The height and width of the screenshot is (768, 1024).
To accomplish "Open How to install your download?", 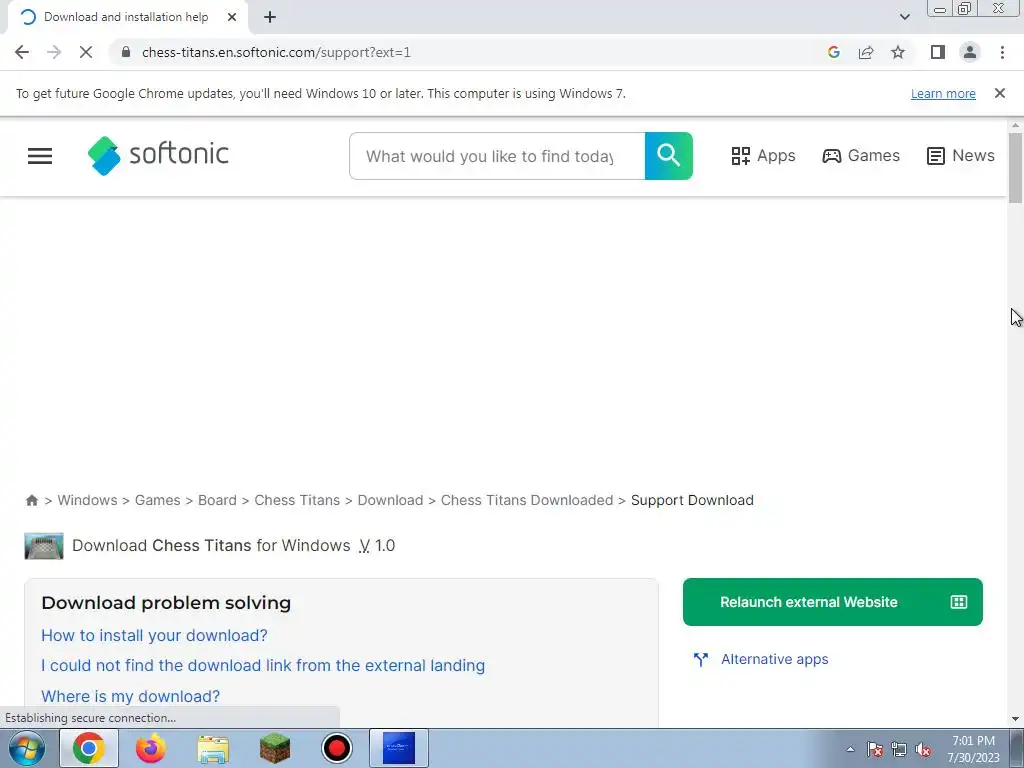I will tap(154, 635).
